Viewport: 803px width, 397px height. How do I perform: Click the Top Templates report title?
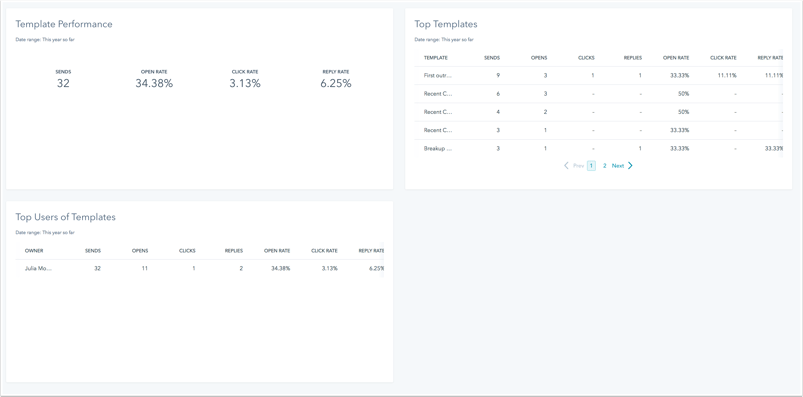(446, 24)
